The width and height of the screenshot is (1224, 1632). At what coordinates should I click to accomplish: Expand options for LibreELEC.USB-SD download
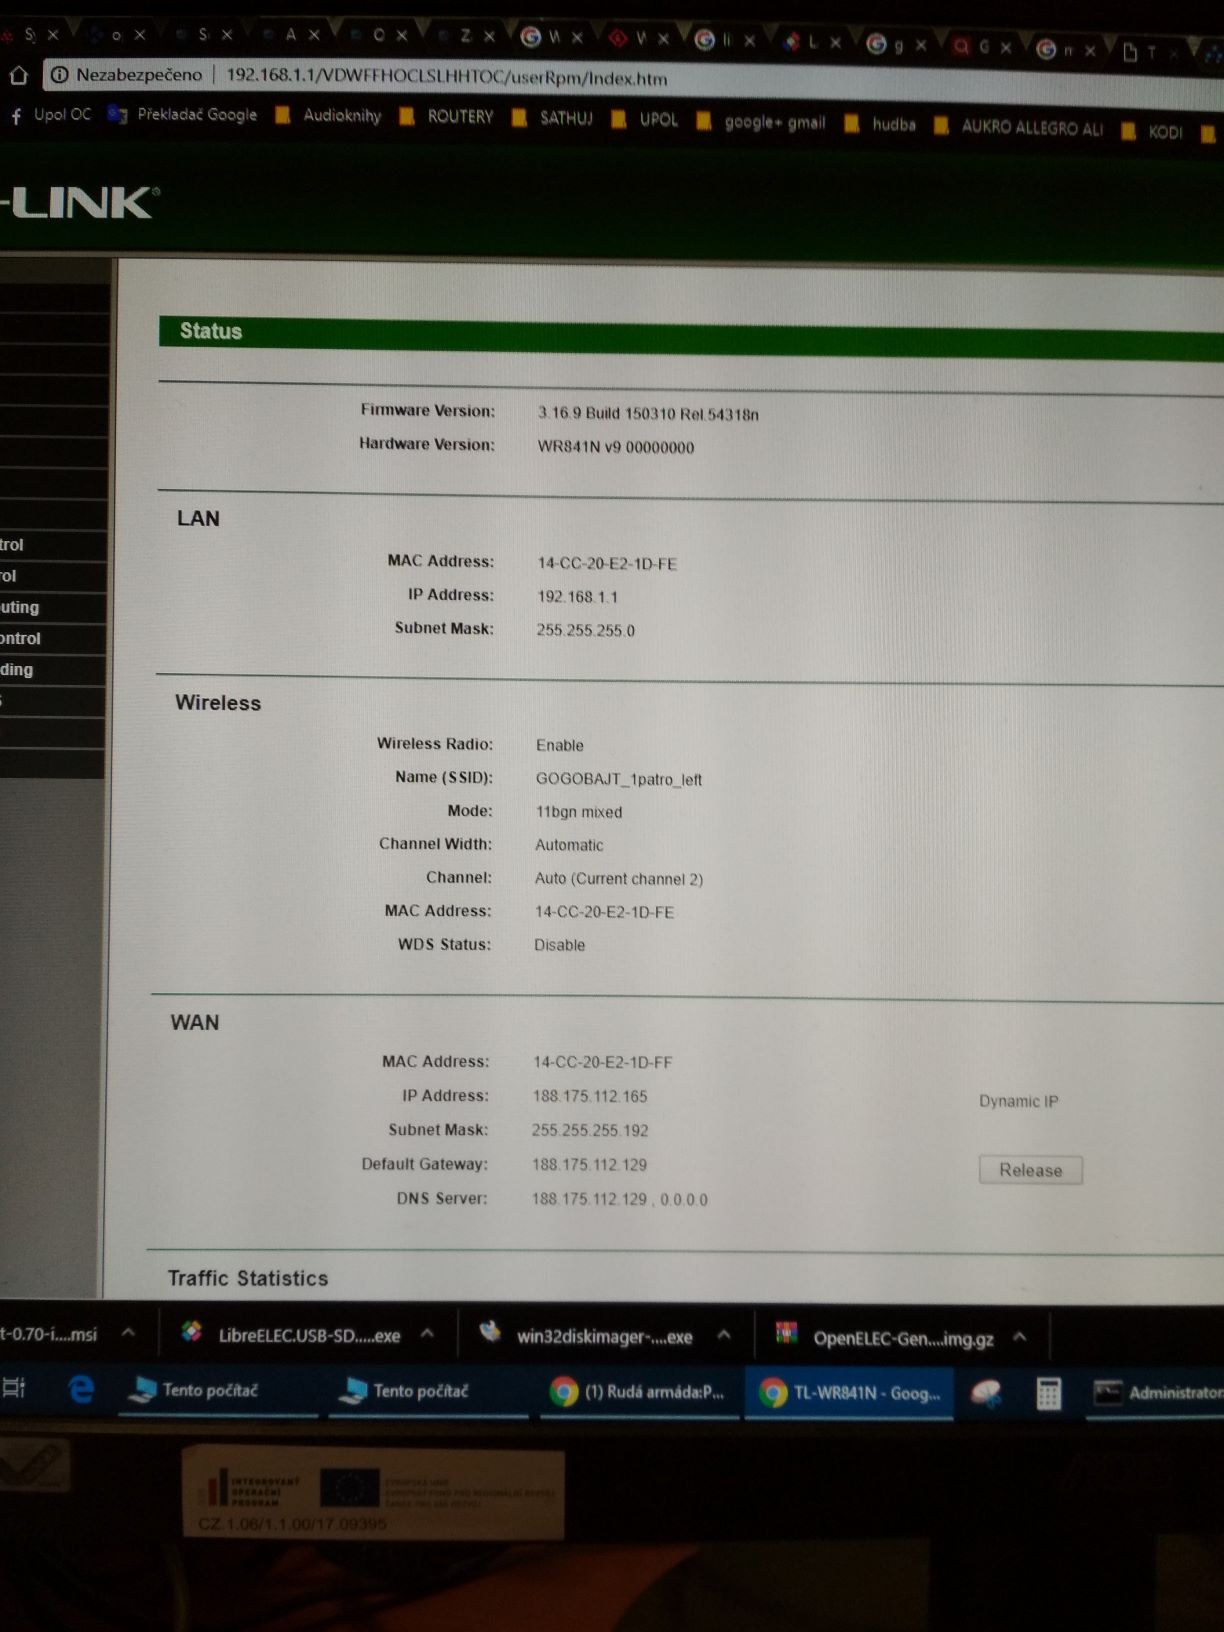(x=427, y=1334)
